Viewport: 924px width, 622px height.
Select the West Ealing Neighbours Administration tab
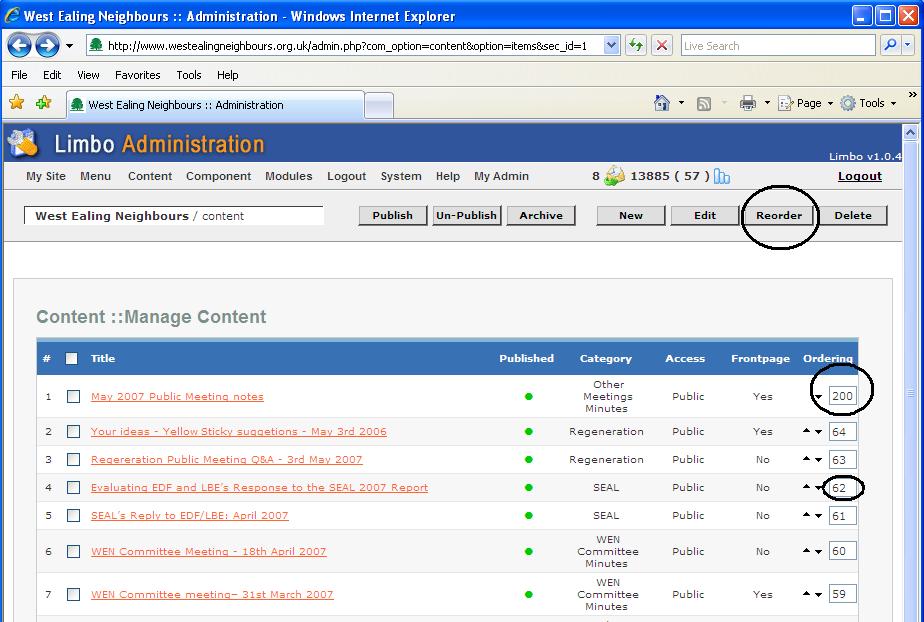click(x=215, y=105)
